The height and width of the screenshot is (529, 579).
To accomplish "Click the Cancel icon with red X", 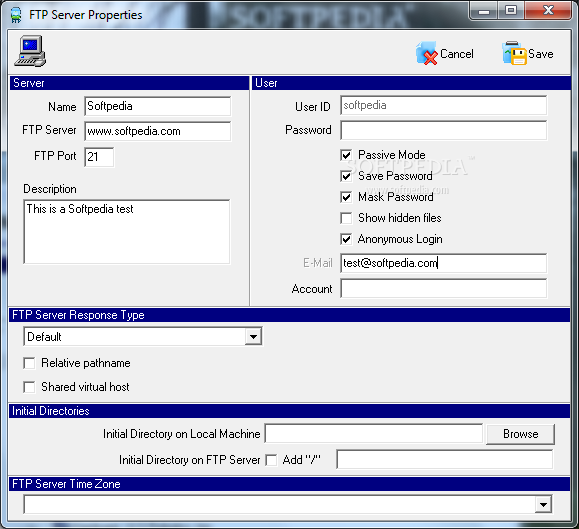I will pyautogui.click(x=426, y=53).
